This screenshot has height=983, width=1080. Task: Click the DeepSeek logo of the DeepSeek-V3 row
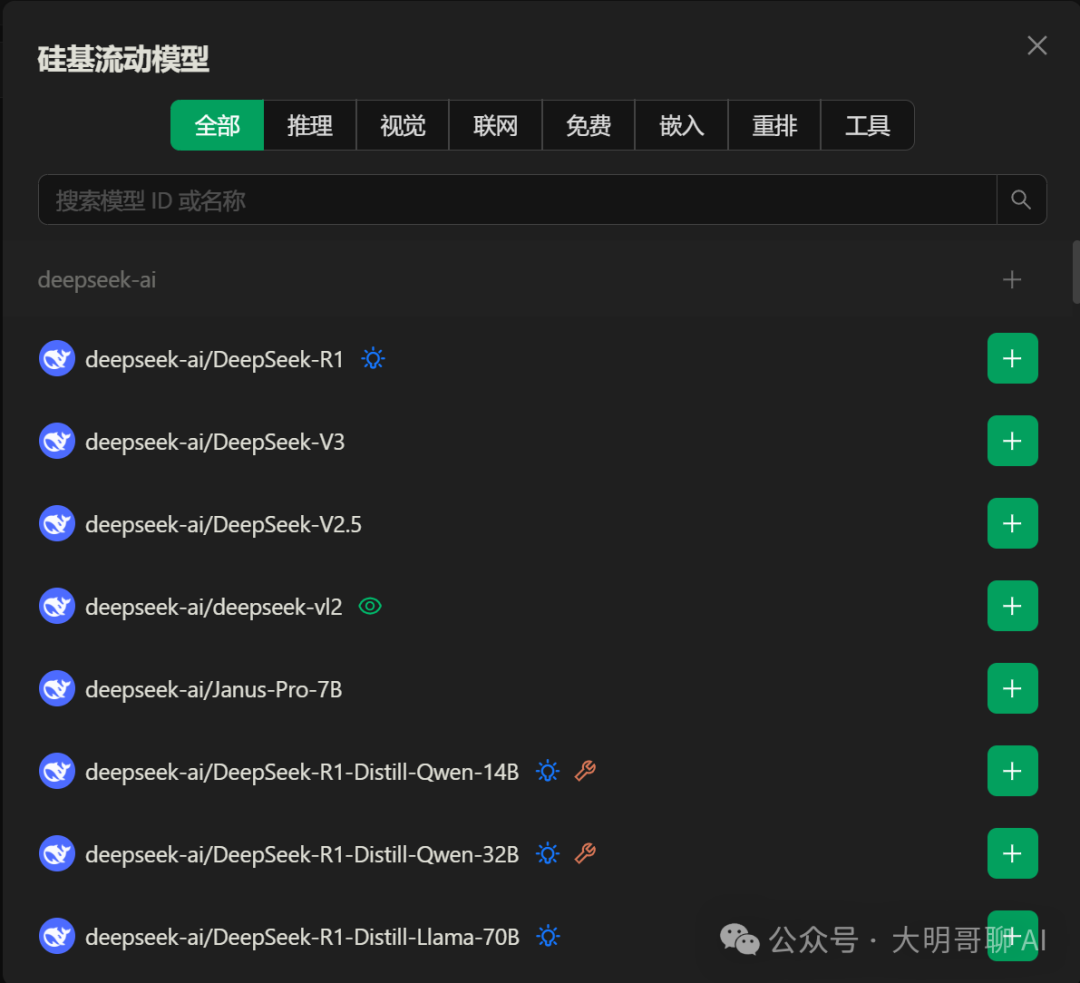56,441
